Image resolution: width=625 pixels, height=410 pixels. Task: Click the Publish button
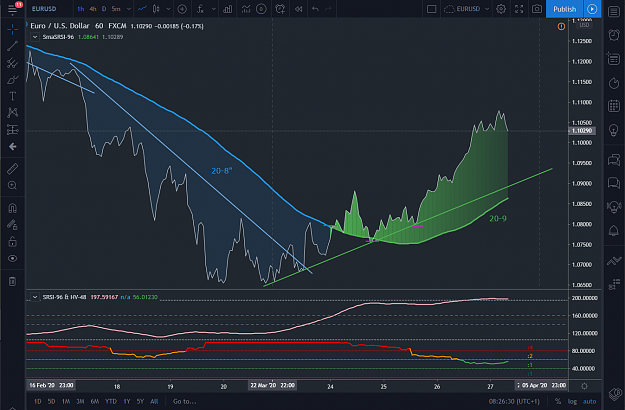(564, 9)
